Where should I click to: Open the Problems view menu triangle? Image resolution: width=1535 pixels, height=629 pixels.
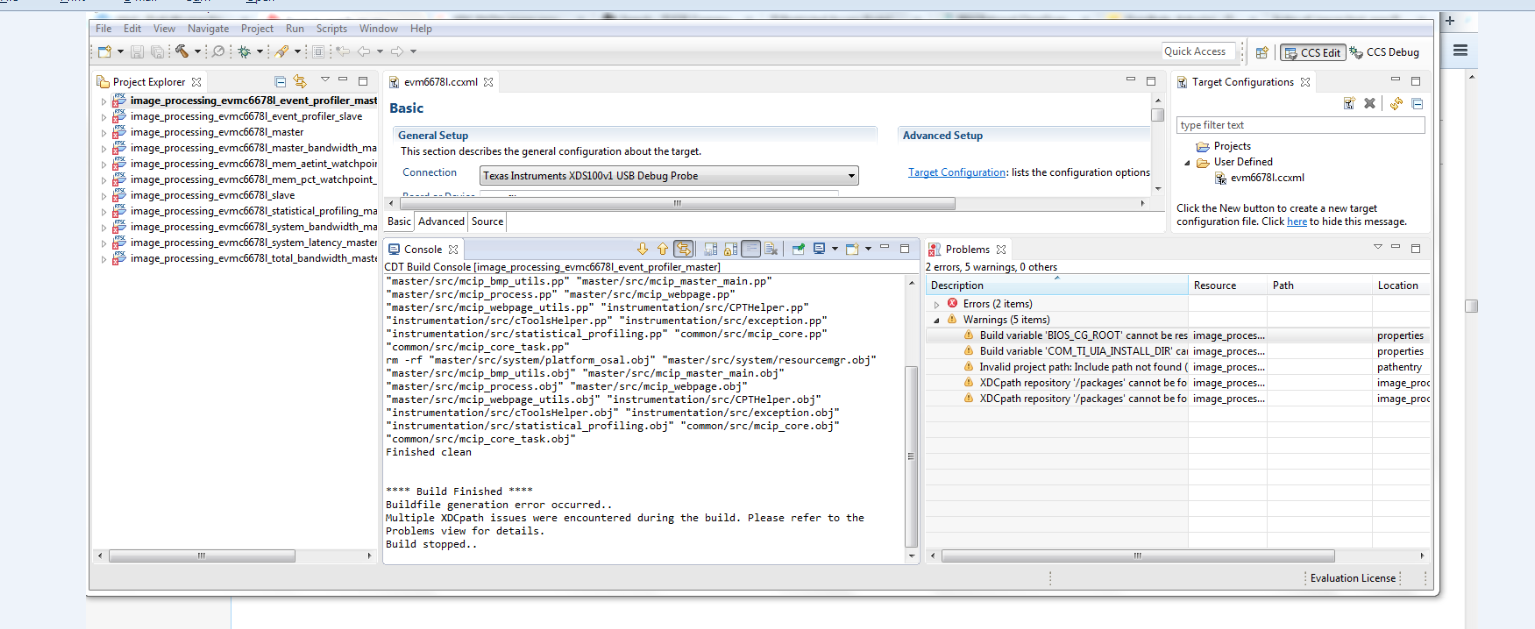pos(1377,247)
